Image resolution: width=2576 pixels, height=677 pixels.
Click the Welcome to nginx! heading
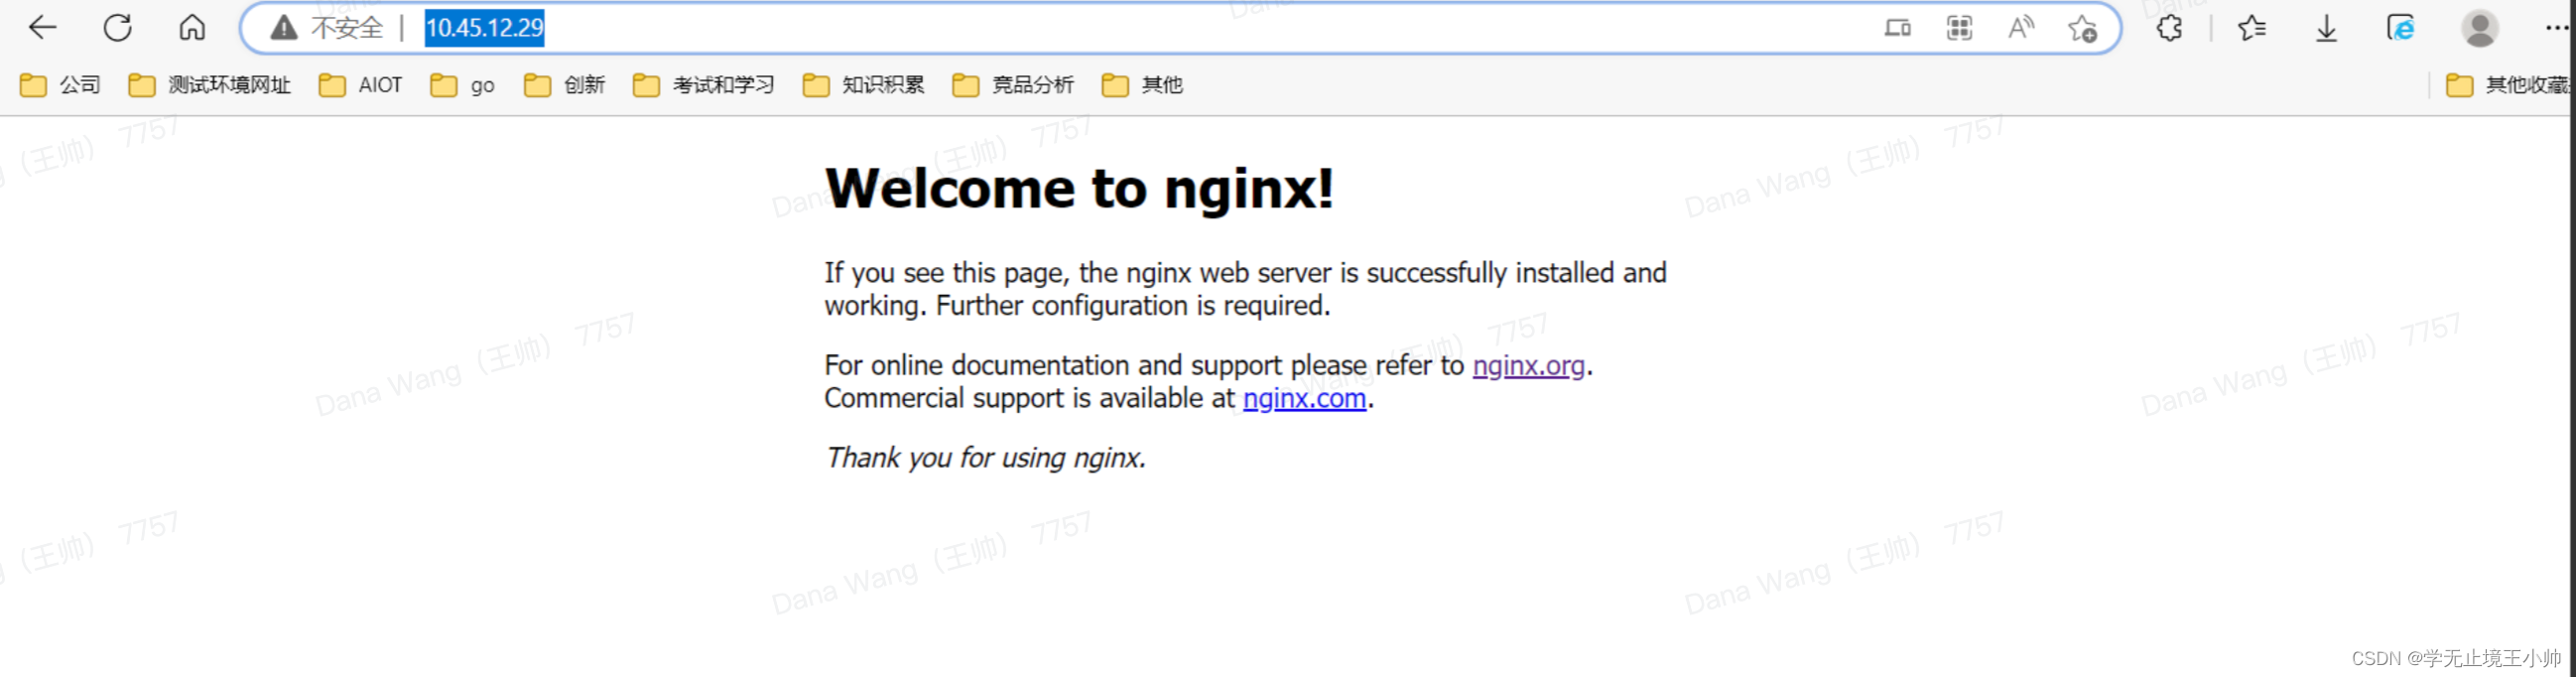[1079, 188]
